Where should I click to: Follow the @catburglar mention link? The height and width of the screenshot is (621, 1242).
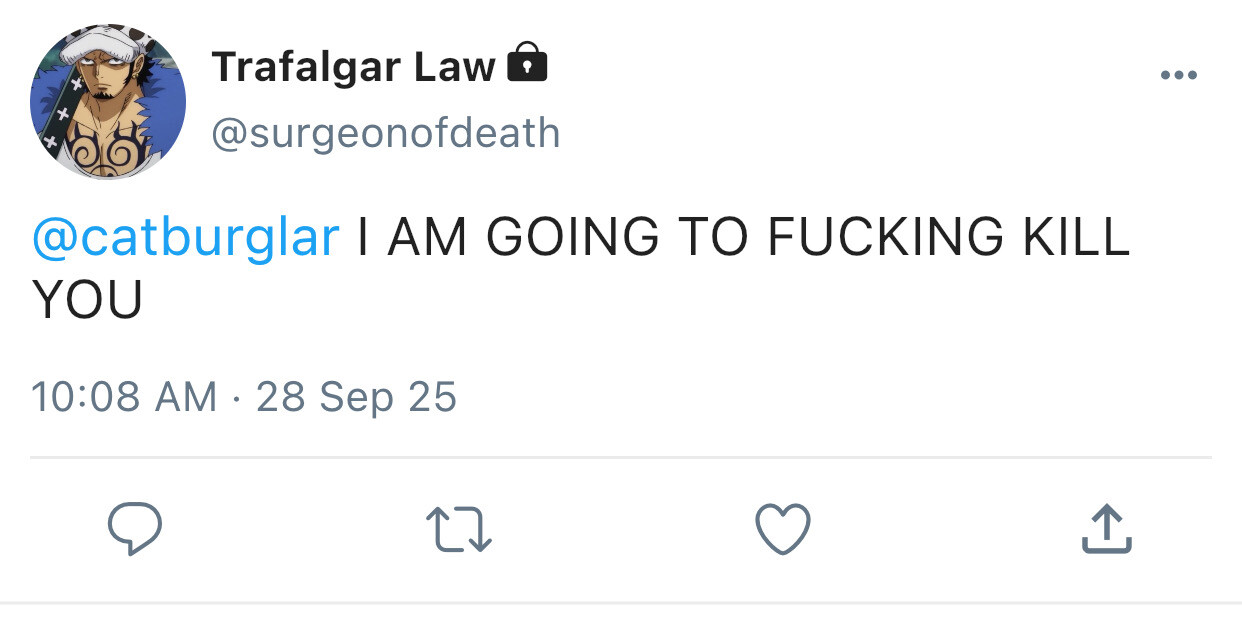pyautogui.click(x=186, y=237)
